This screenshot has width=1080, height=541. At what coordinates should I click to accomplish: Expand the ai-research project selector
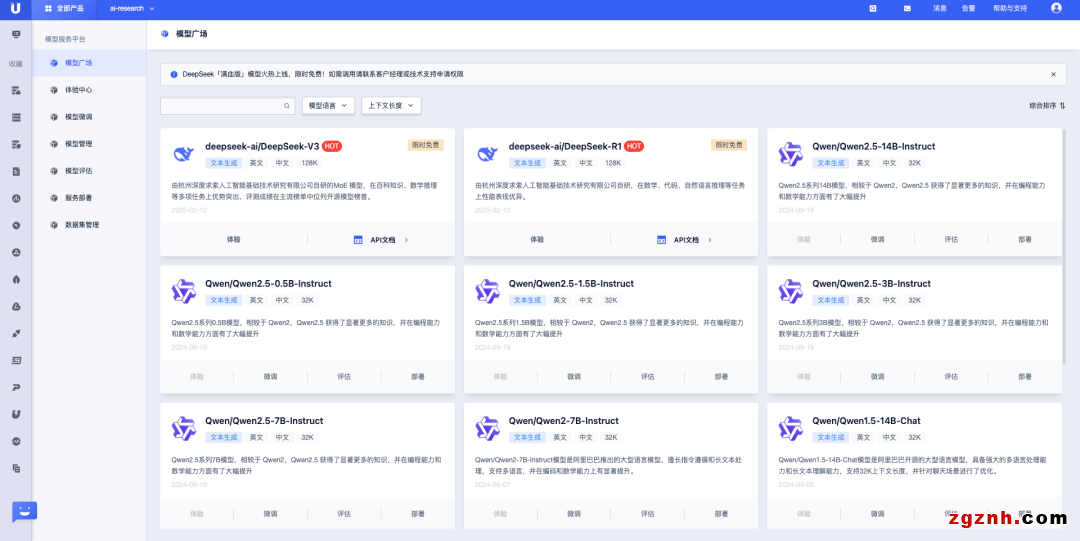pyautogui.click(x=132, y=8)
